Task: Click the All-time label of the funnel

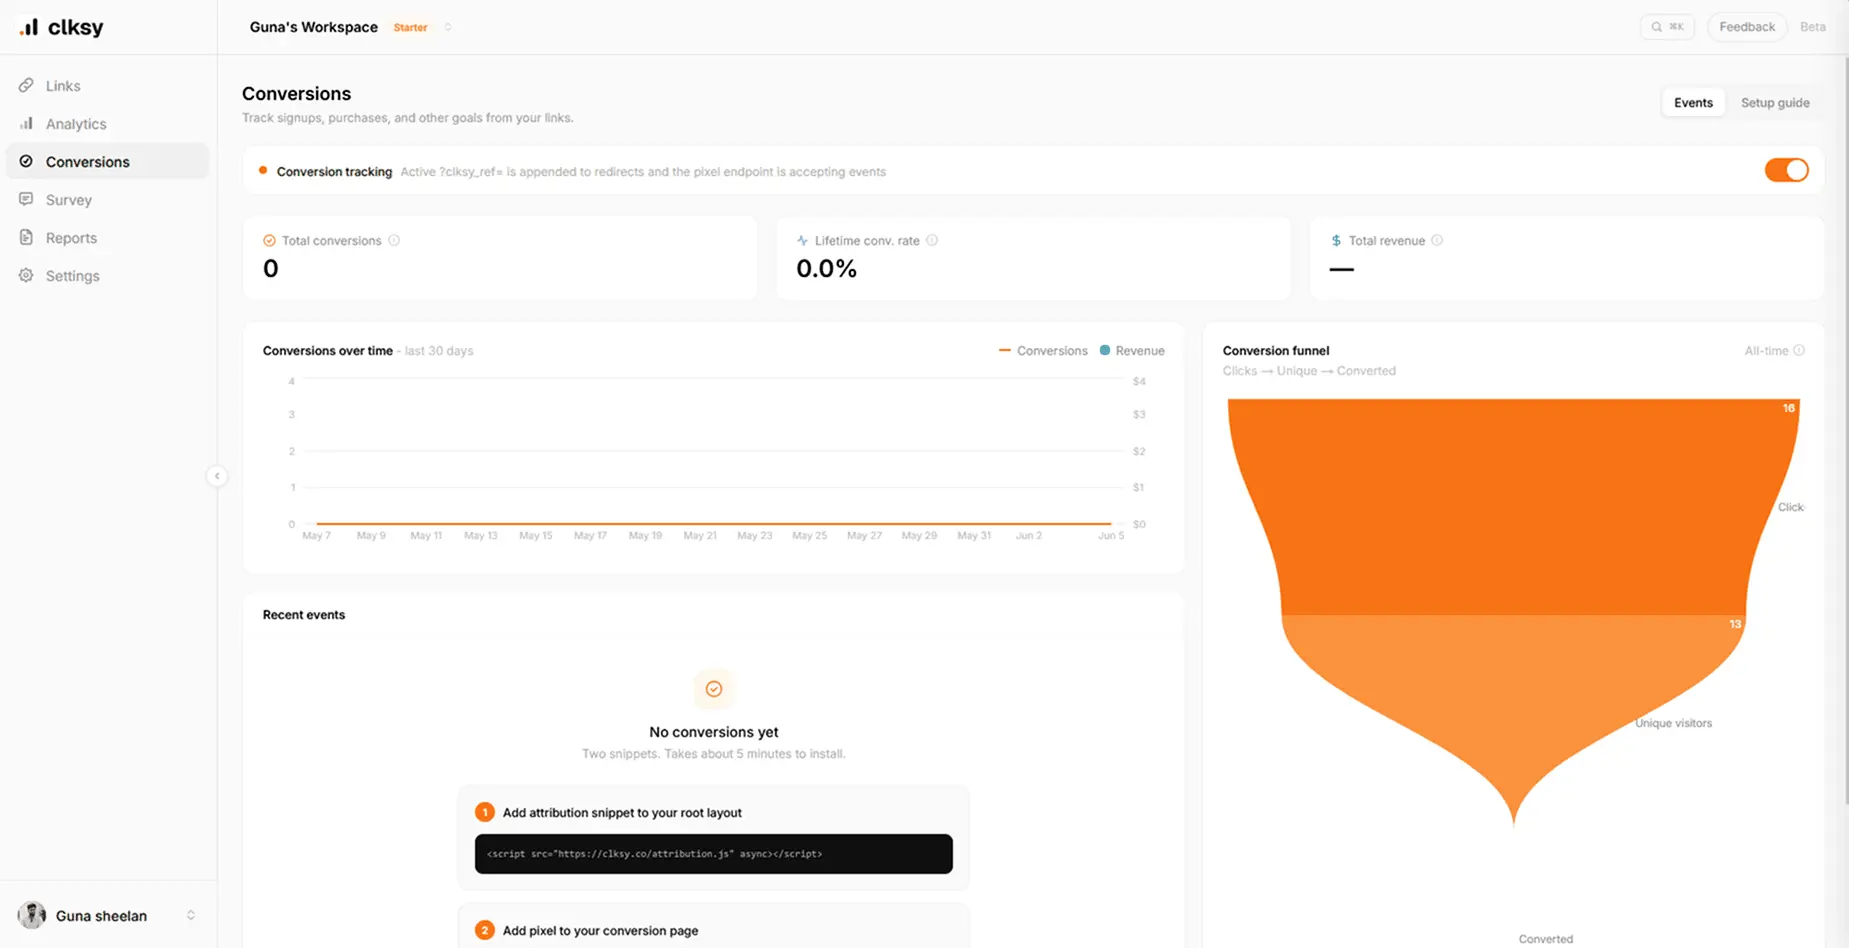Action: [x=1766, y=351]
